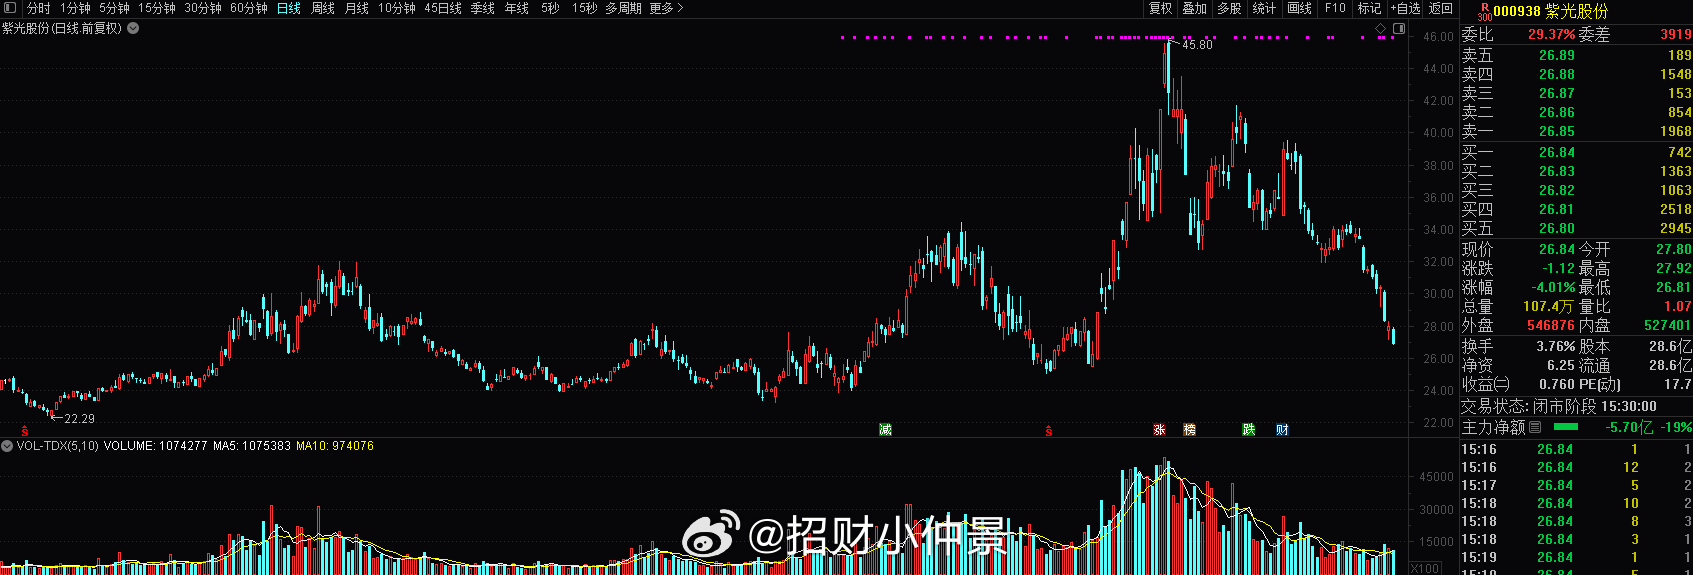
Task: Open 多周期 multi-period view
Action: 623,8
